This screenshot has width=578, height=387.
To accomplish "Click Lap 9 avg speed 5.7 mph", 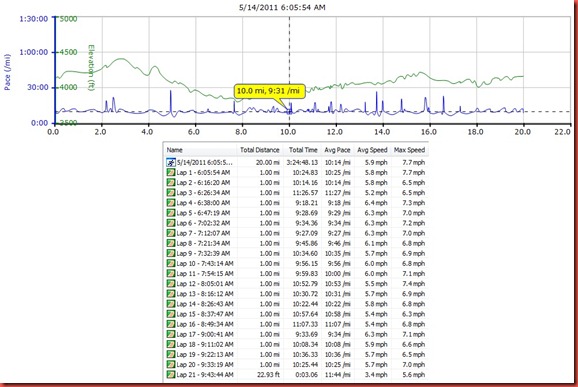I will [376, 253].
